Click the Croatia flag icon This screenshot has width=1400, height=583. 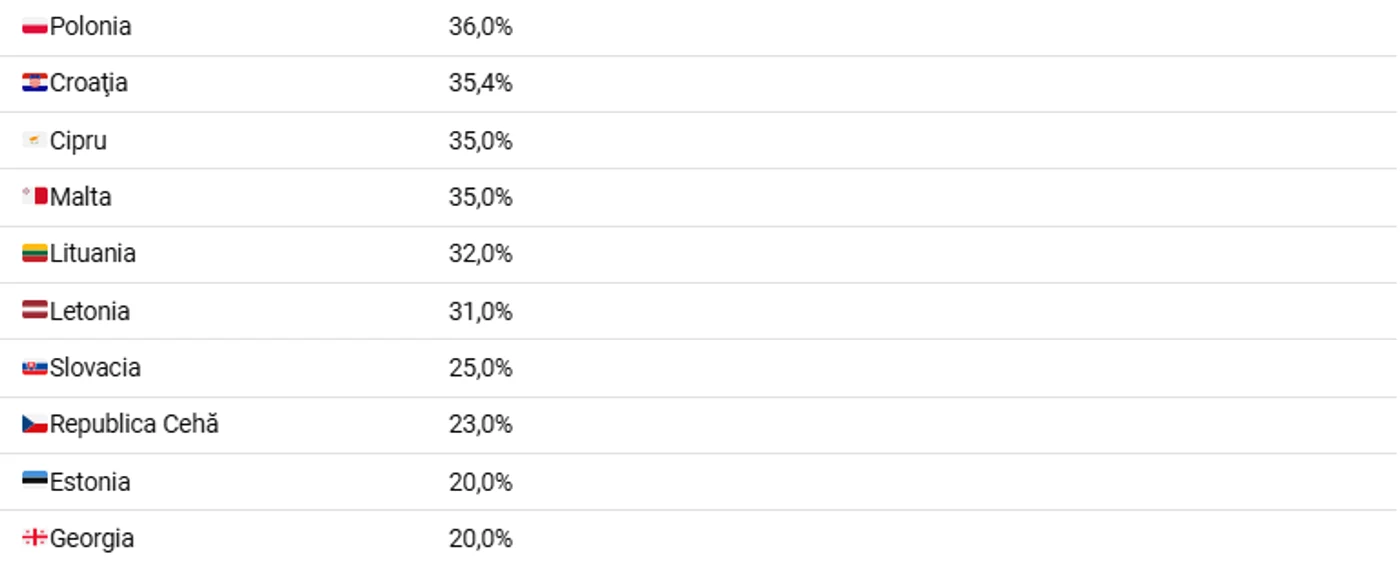35,83
